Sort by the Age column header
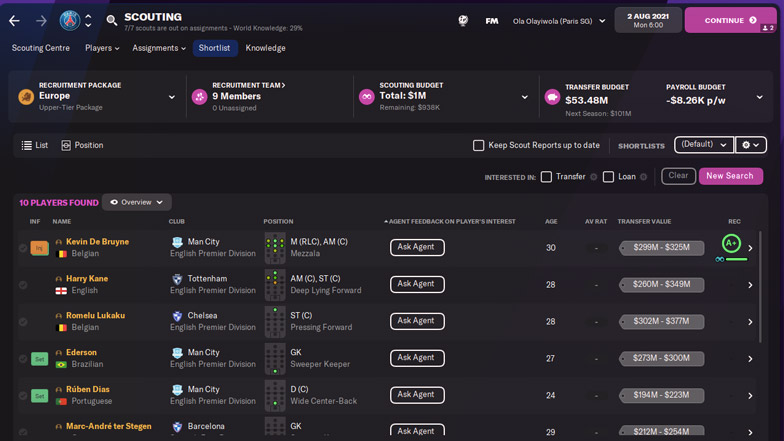This screenshot has height=441, width=784. pyautogui.click(x=551, y=222)
